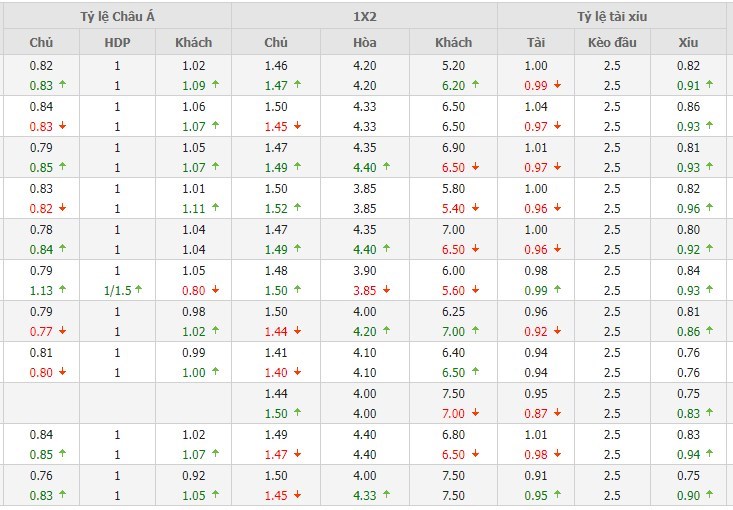This screenshot has height=510, width=733.
Task: Click the Hòa column header
Action: 365,43
